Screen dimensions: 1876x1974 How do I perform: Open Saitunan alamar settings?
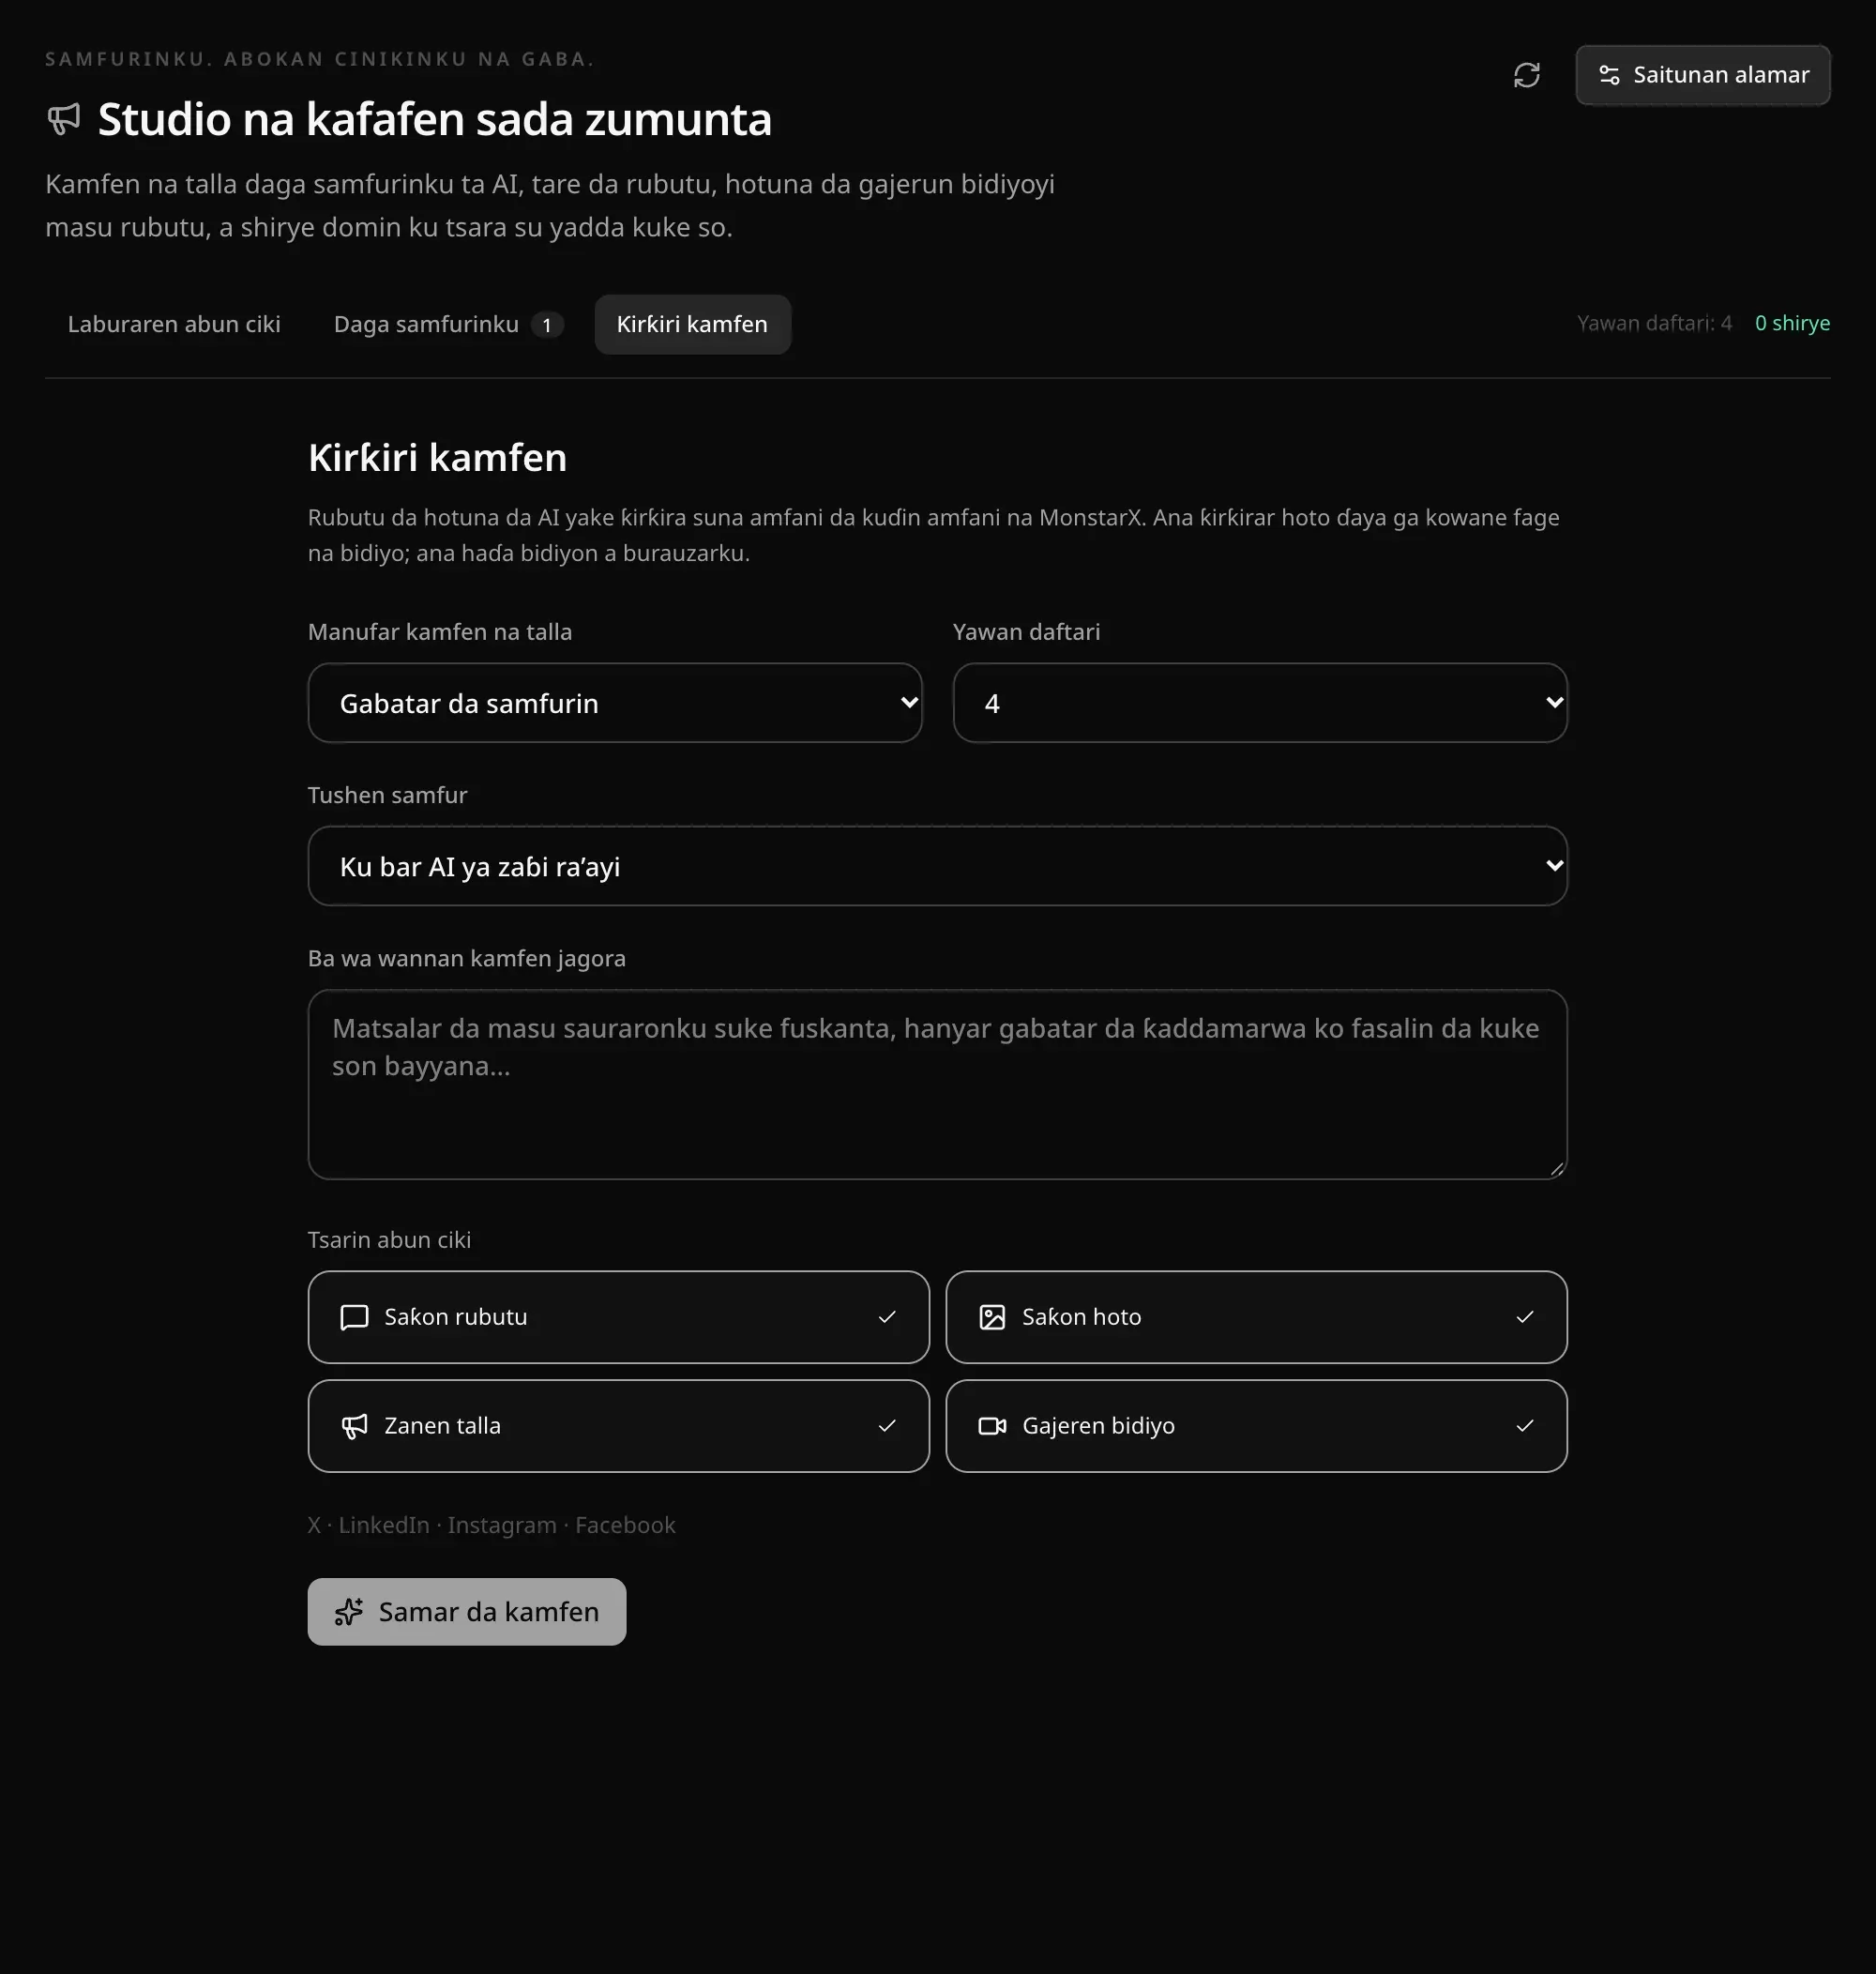[1703, 75]
